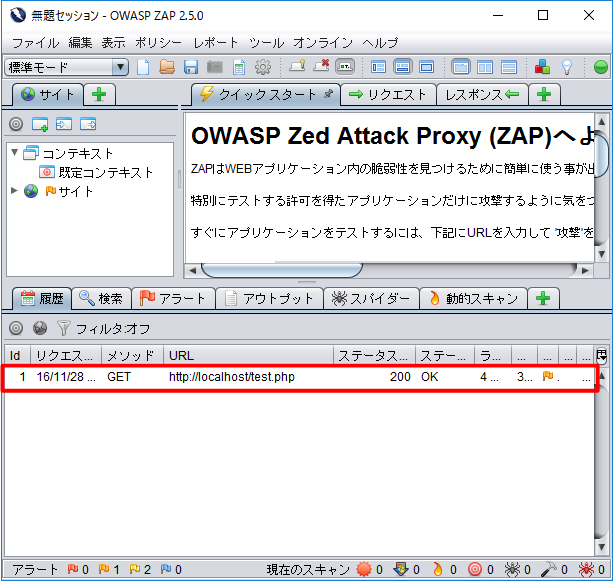Click the export context icon
Image resolution: width=613 pixels, height=581 pixels.
88,124
